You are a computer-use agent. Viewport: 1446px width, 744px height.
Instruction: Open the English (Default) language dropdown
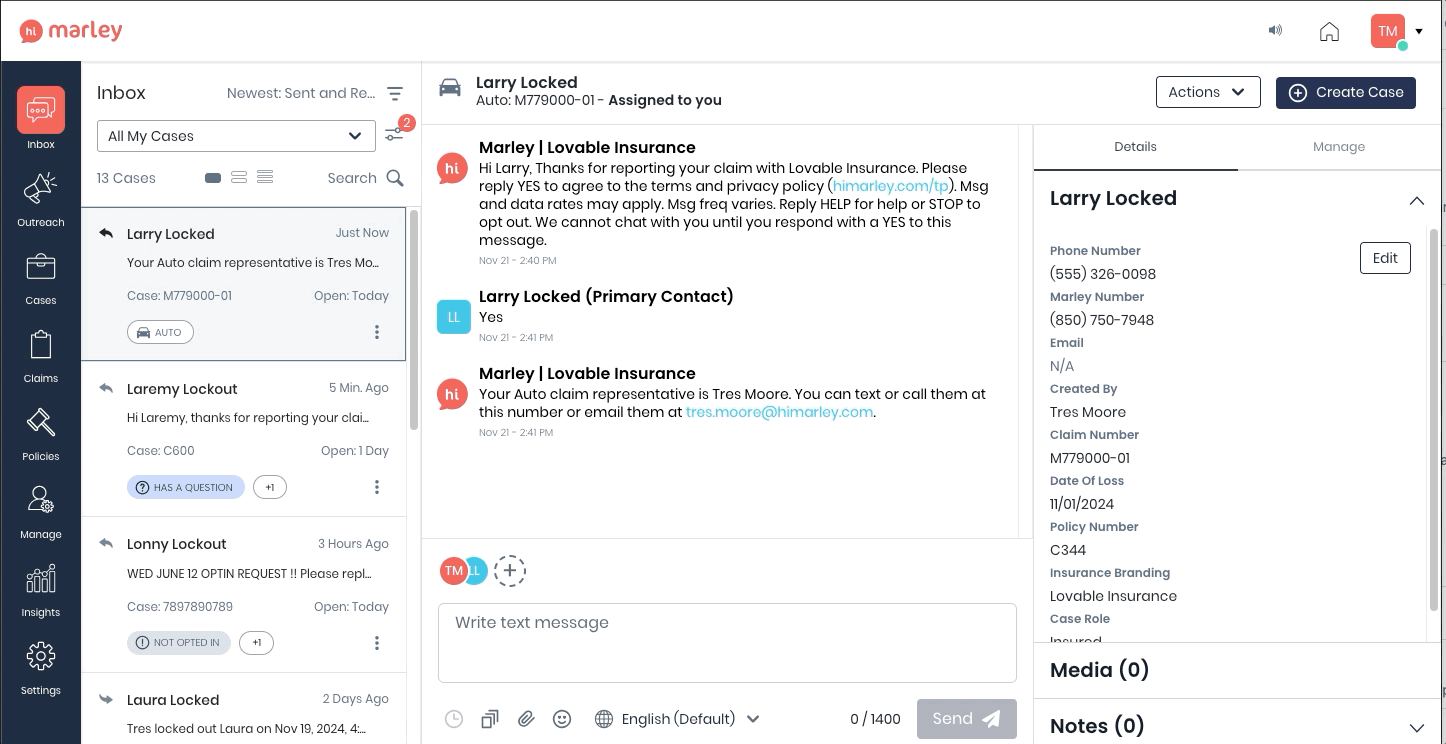(x=678, y=719)
